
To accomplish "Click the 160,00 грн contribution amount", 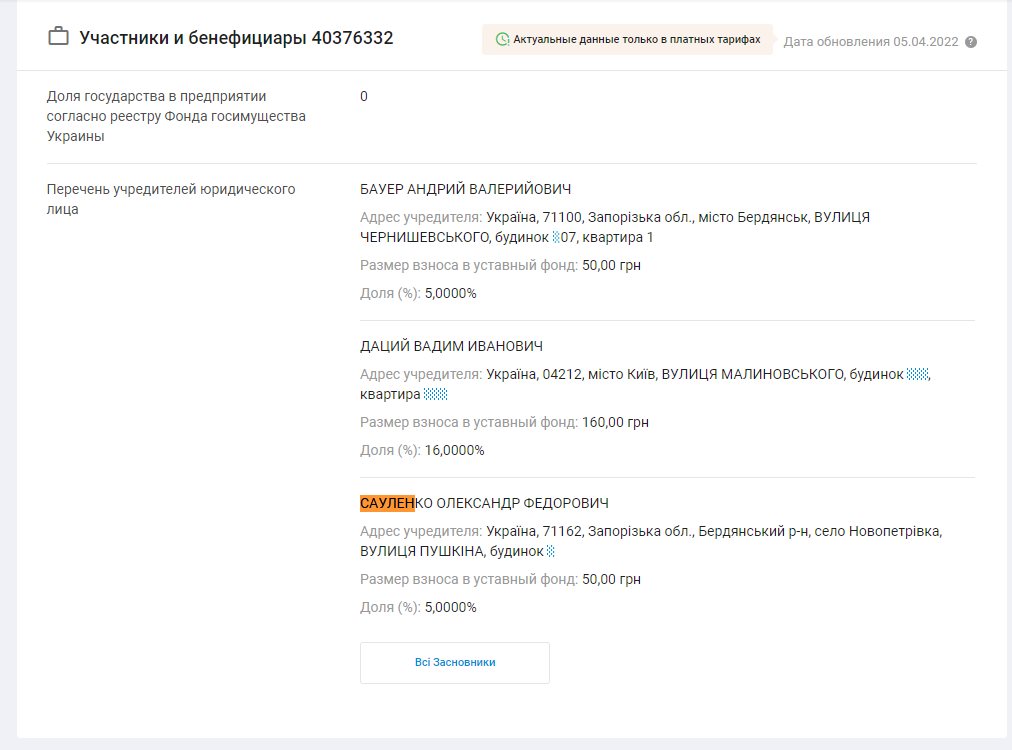I will pos(615,422).
